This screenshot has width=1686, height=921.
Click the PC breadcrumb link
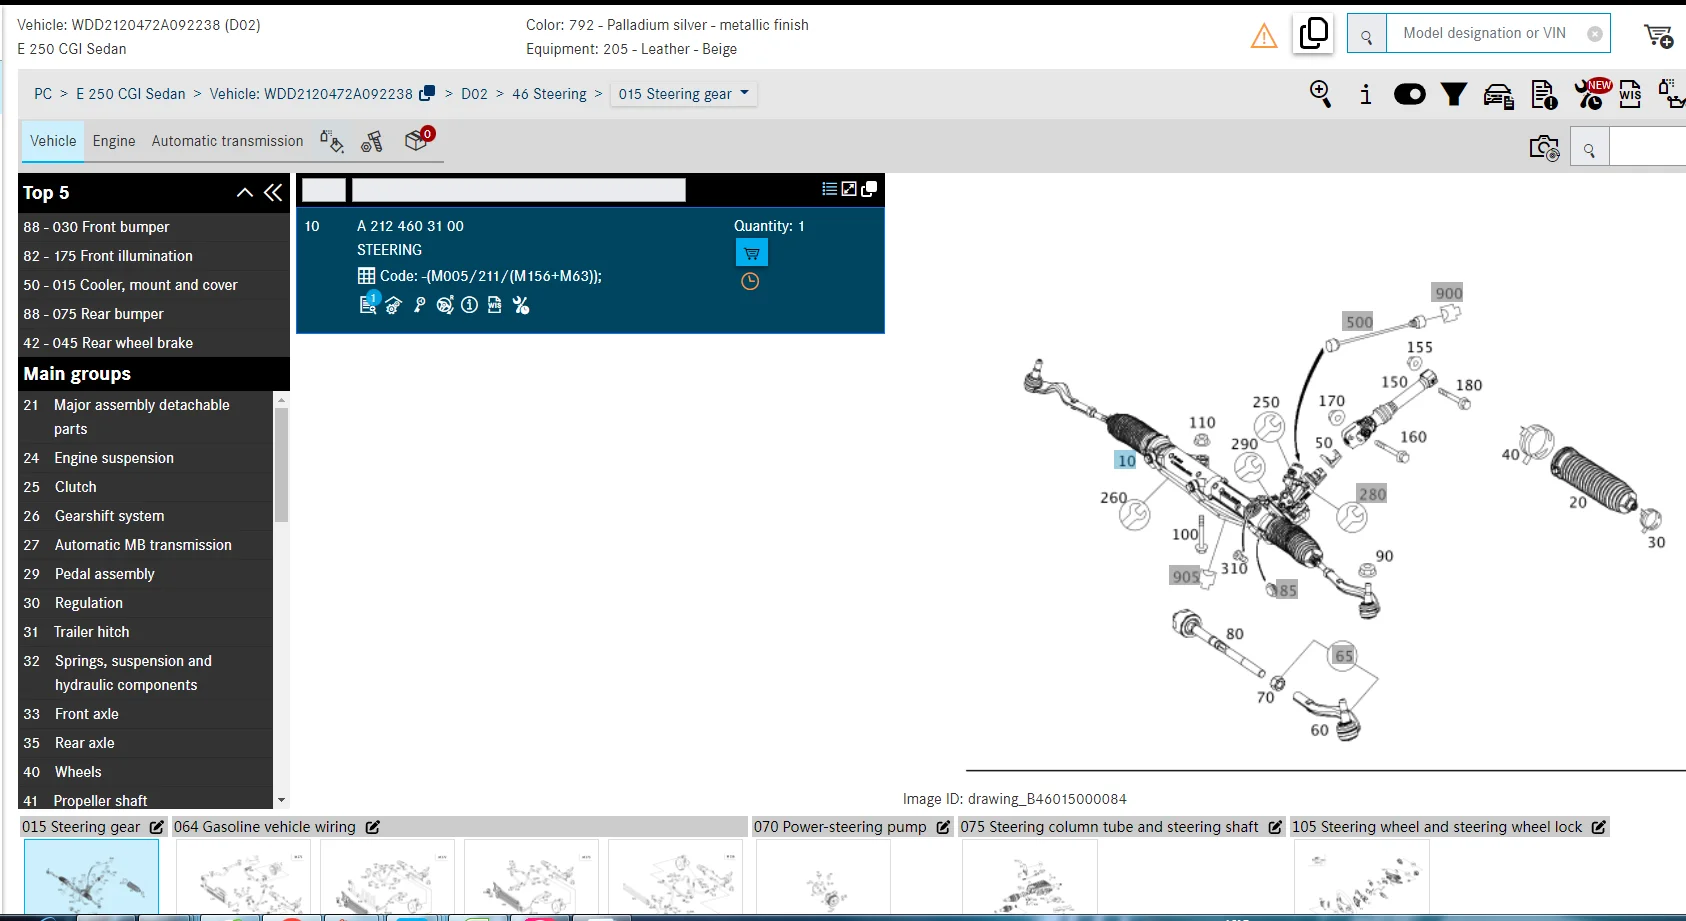43,94
